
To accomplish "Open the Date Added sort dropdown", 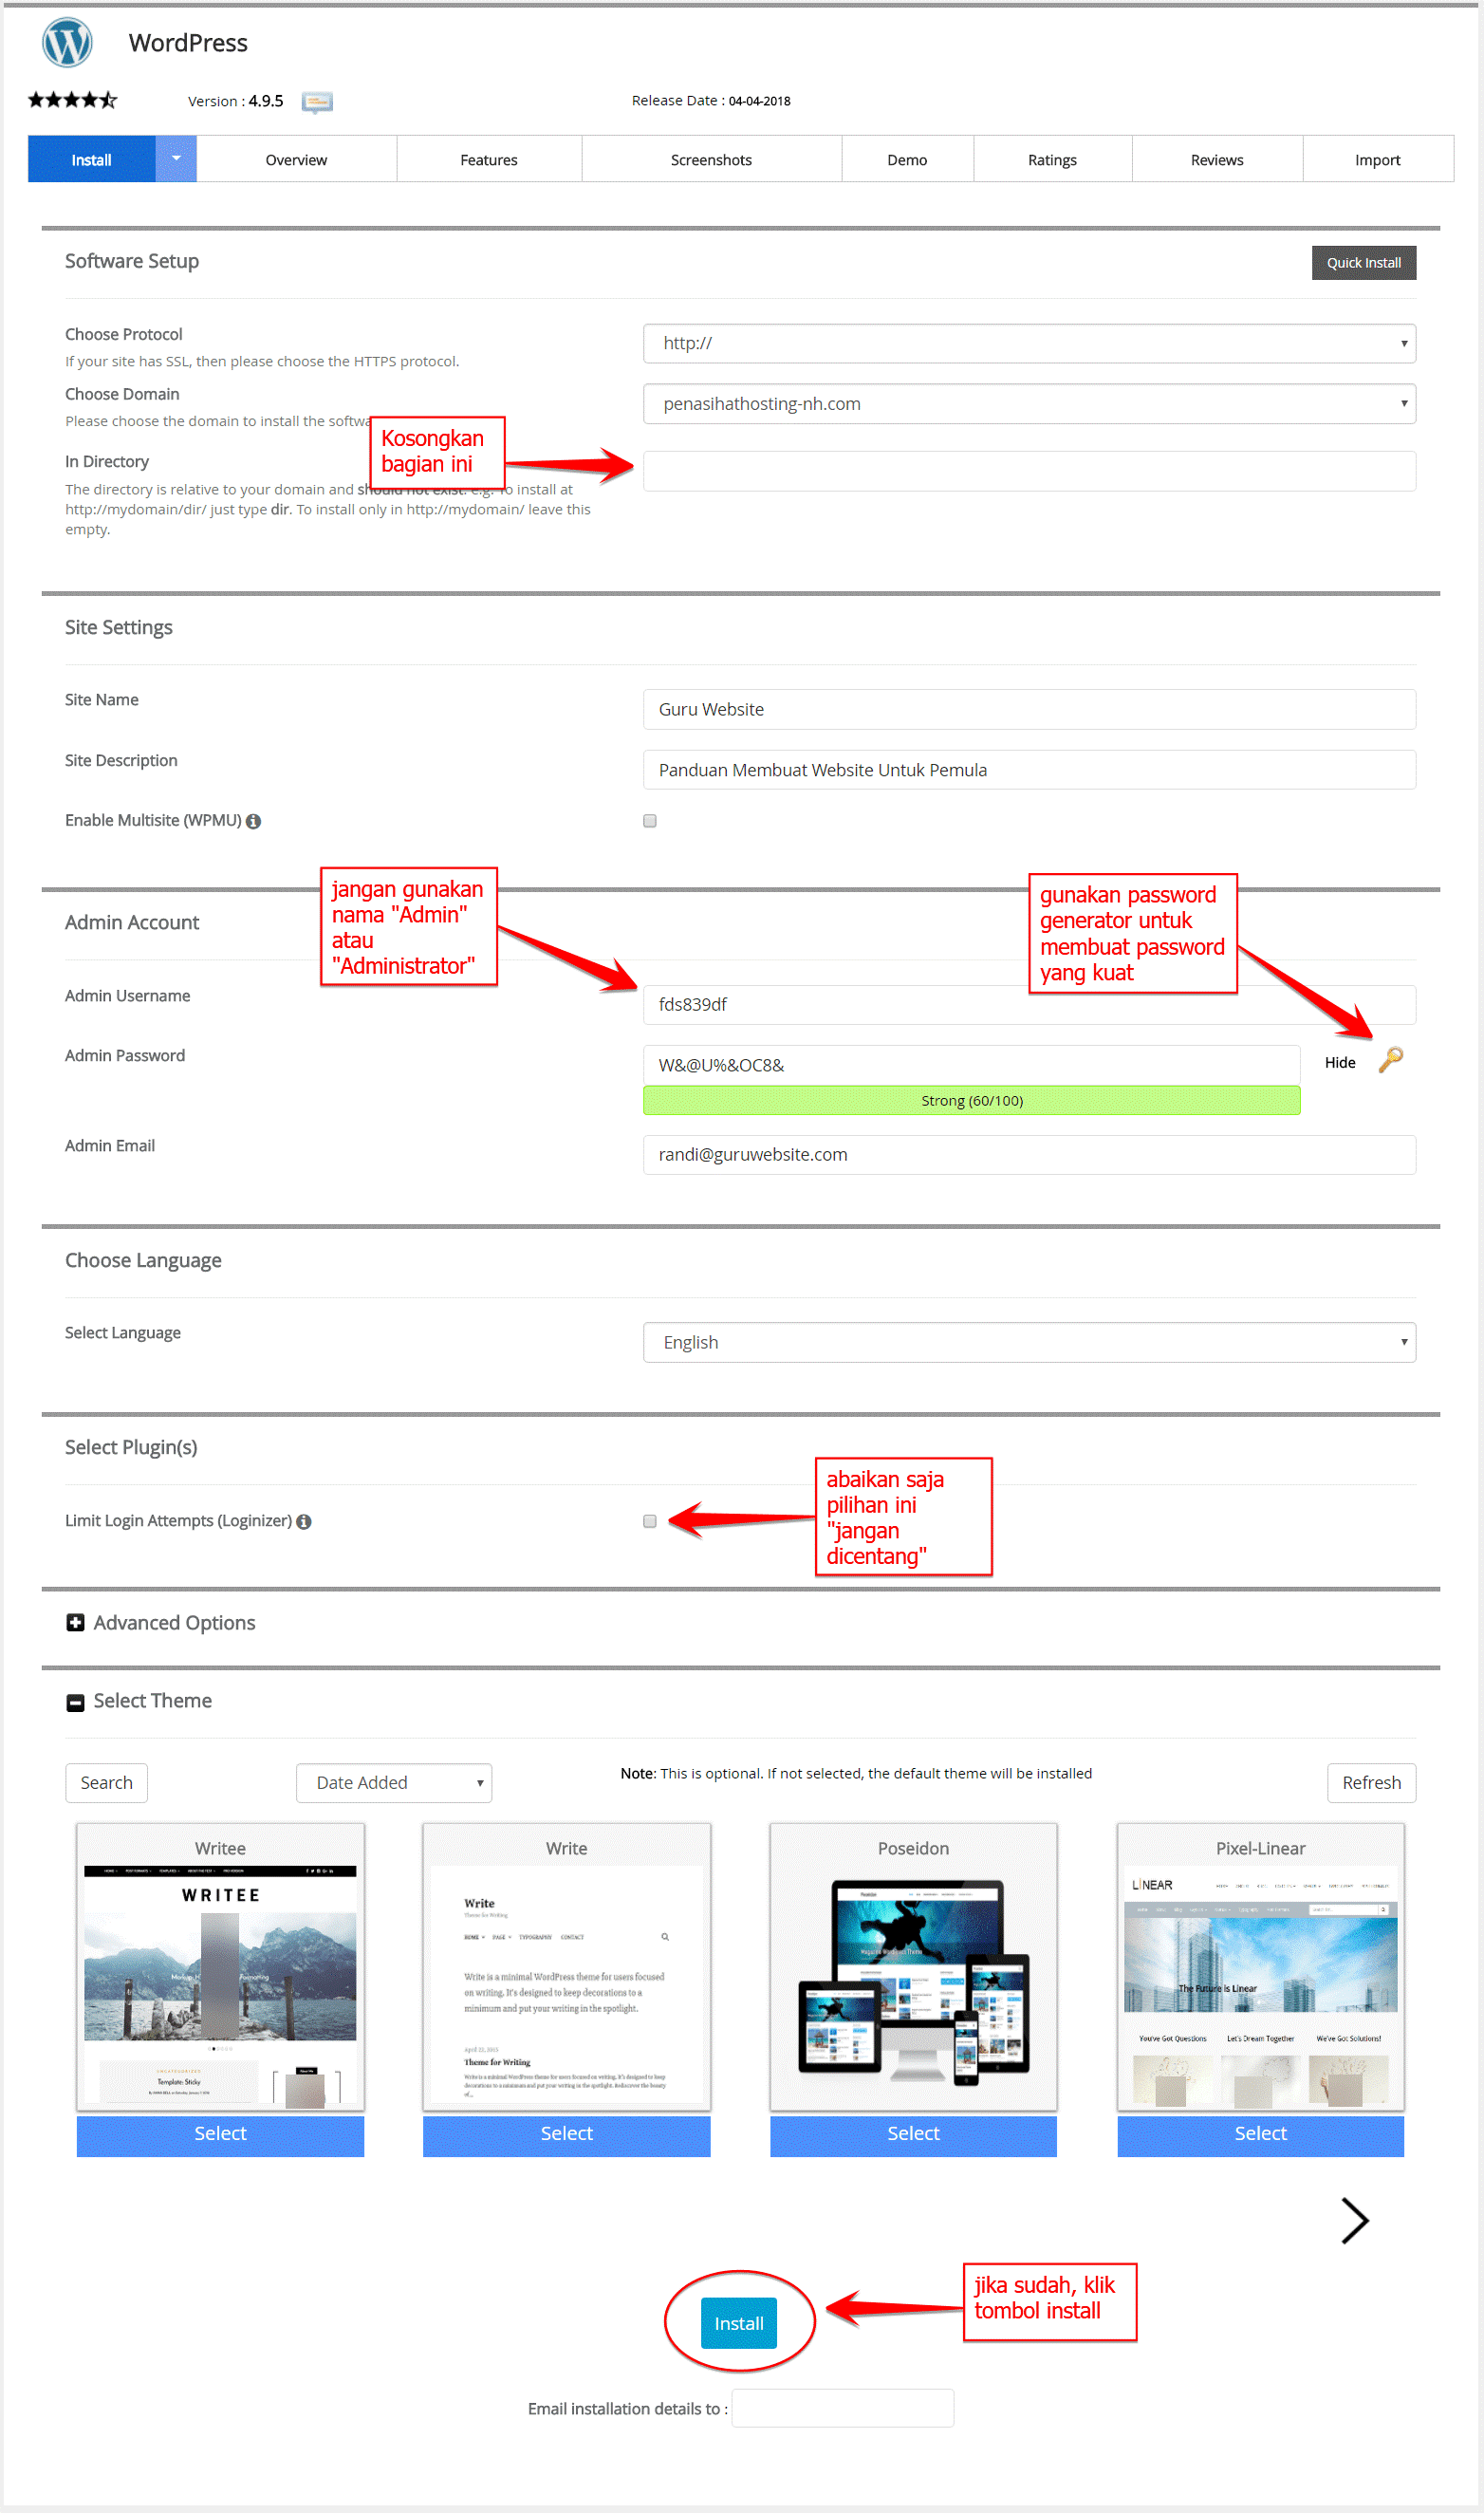I will tap(394, 1783).
